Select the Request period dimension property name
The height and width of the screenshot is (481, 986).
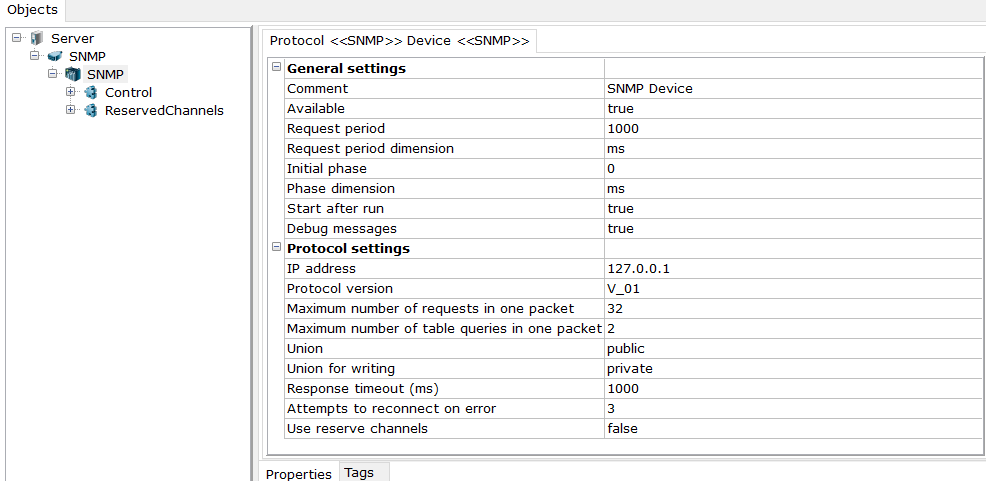tap(370, 149)
